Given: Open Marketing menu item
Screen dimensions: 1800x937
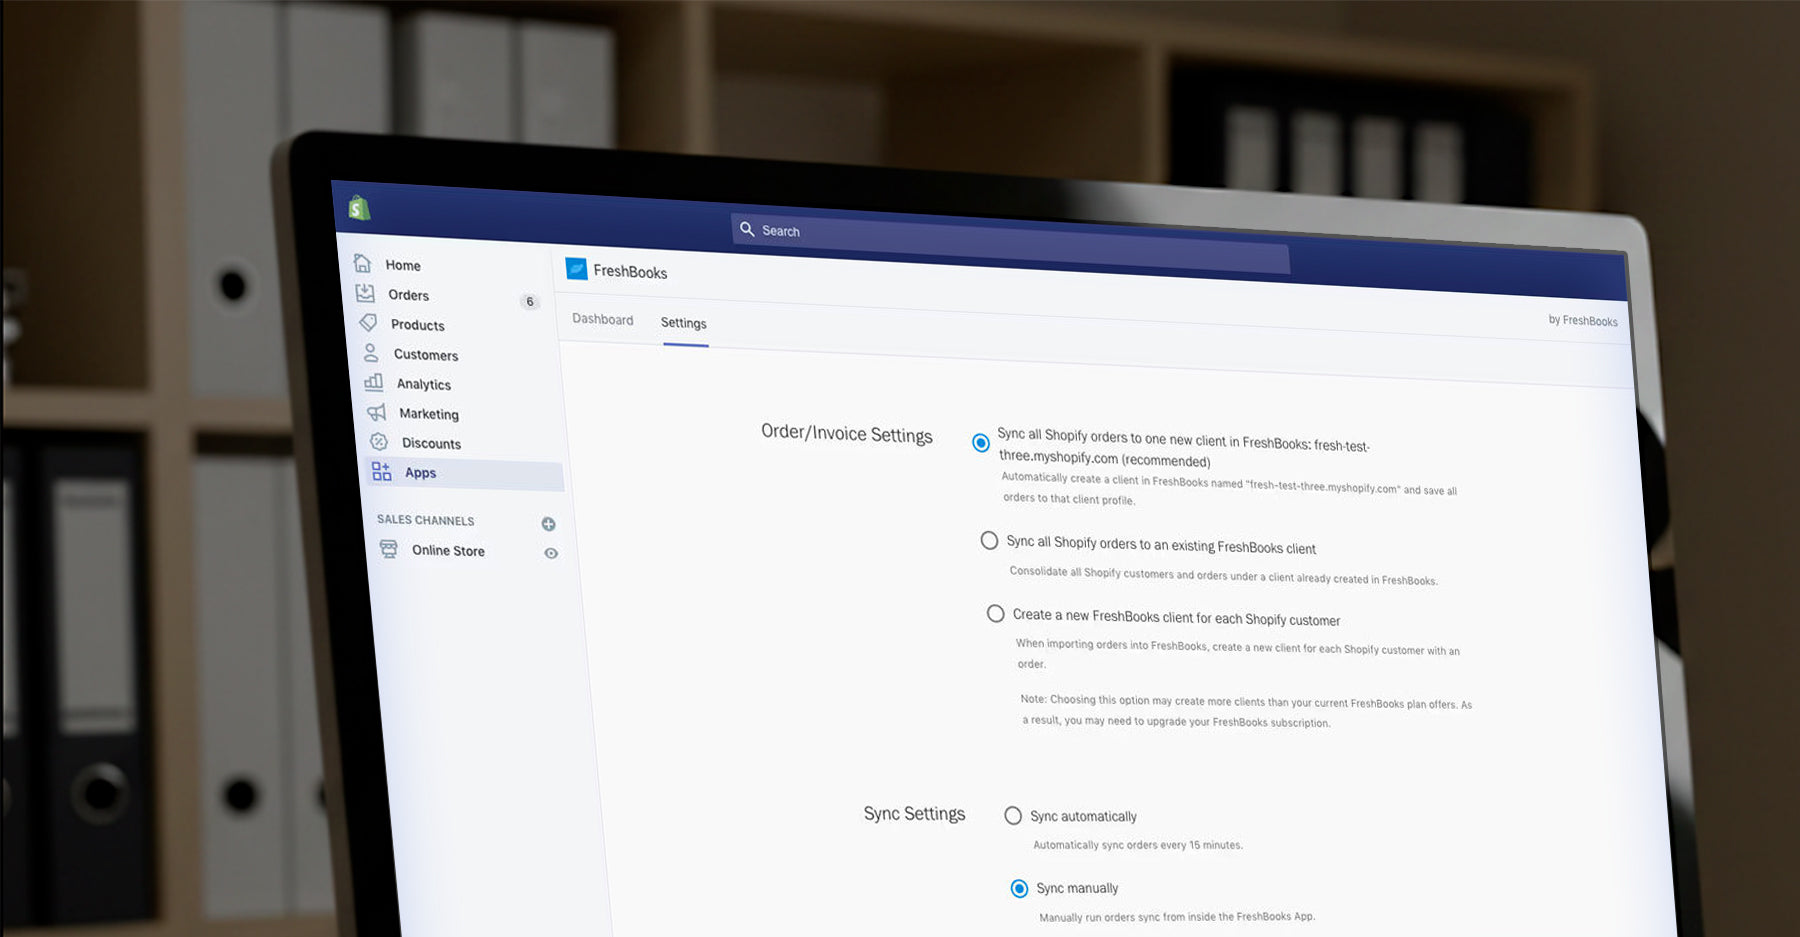Looking at the screenshot, I should click(x=429, y=414).
